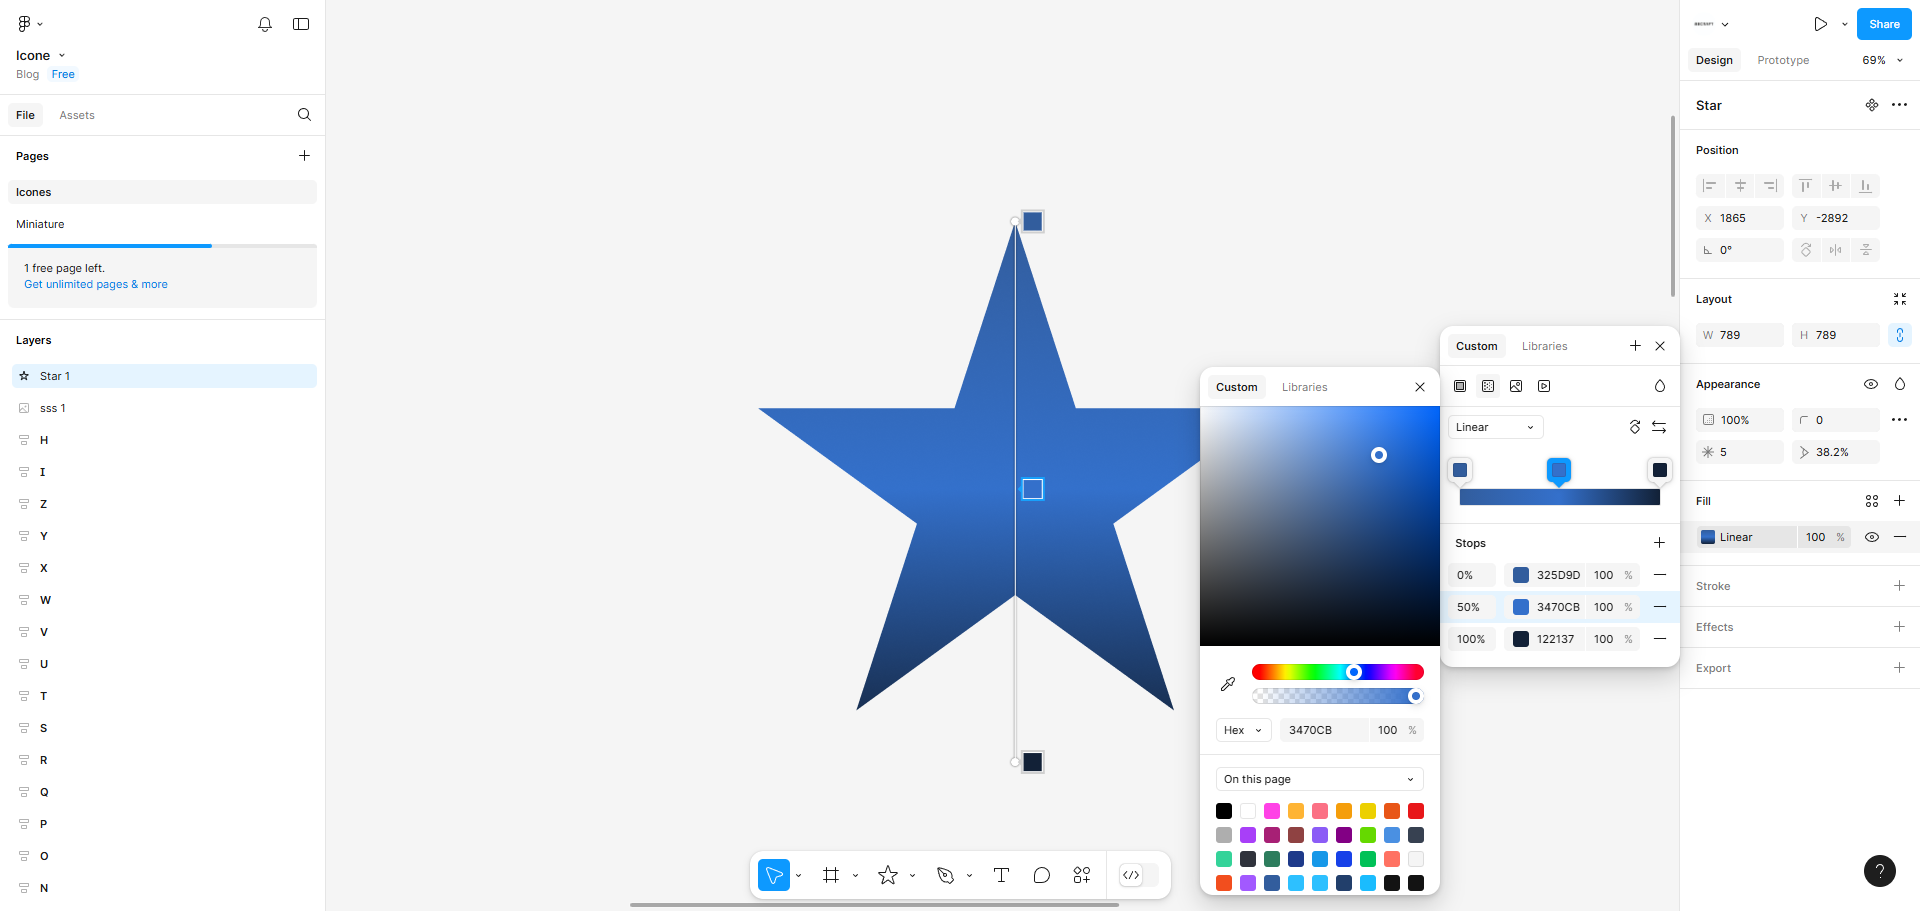Open the Hex color format dropdown
Image resolution: width=1920 pixels, height=911 pixels.
[1243, 730]
